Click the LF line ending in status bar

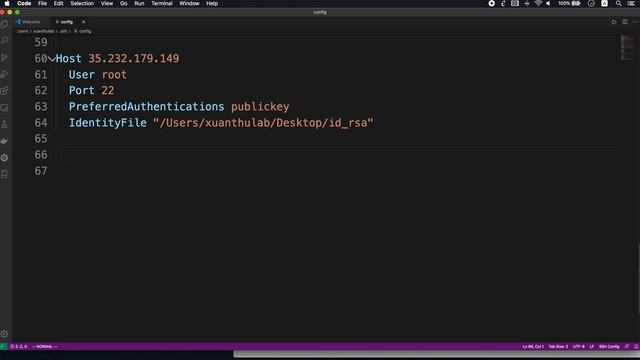tap(591, 347)
